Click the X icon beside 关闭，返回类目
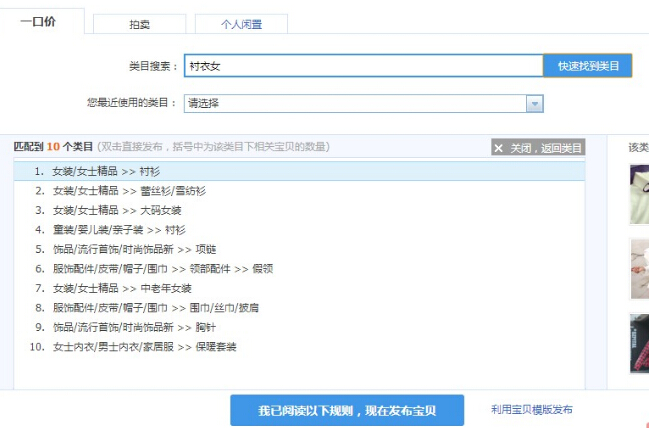The height and width of the screenshot is (428, 649). [499, 148]
